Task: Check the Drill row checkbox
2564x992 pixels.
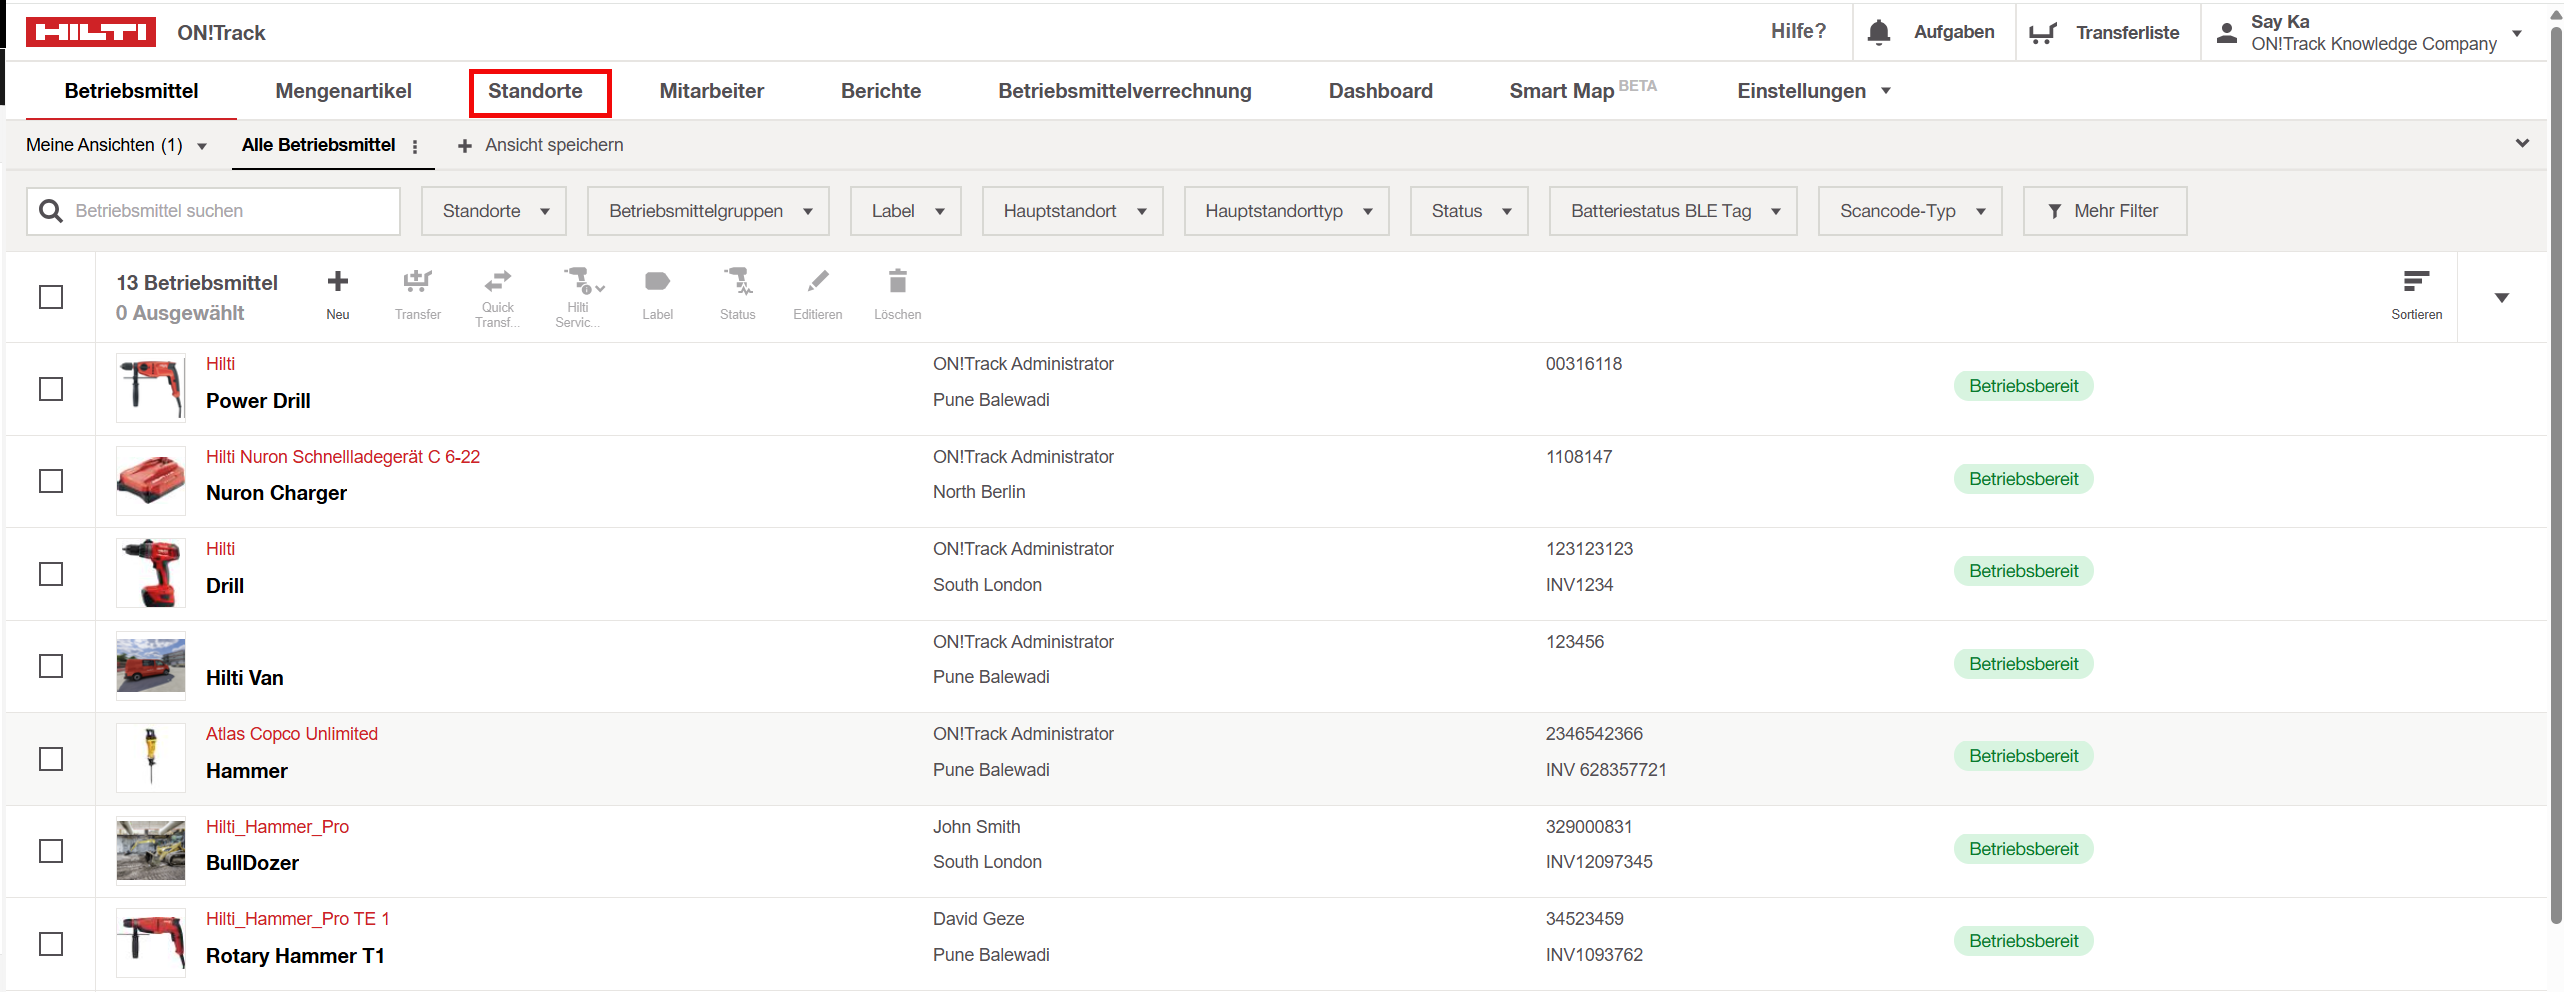Action: click(x=51, y=574)
